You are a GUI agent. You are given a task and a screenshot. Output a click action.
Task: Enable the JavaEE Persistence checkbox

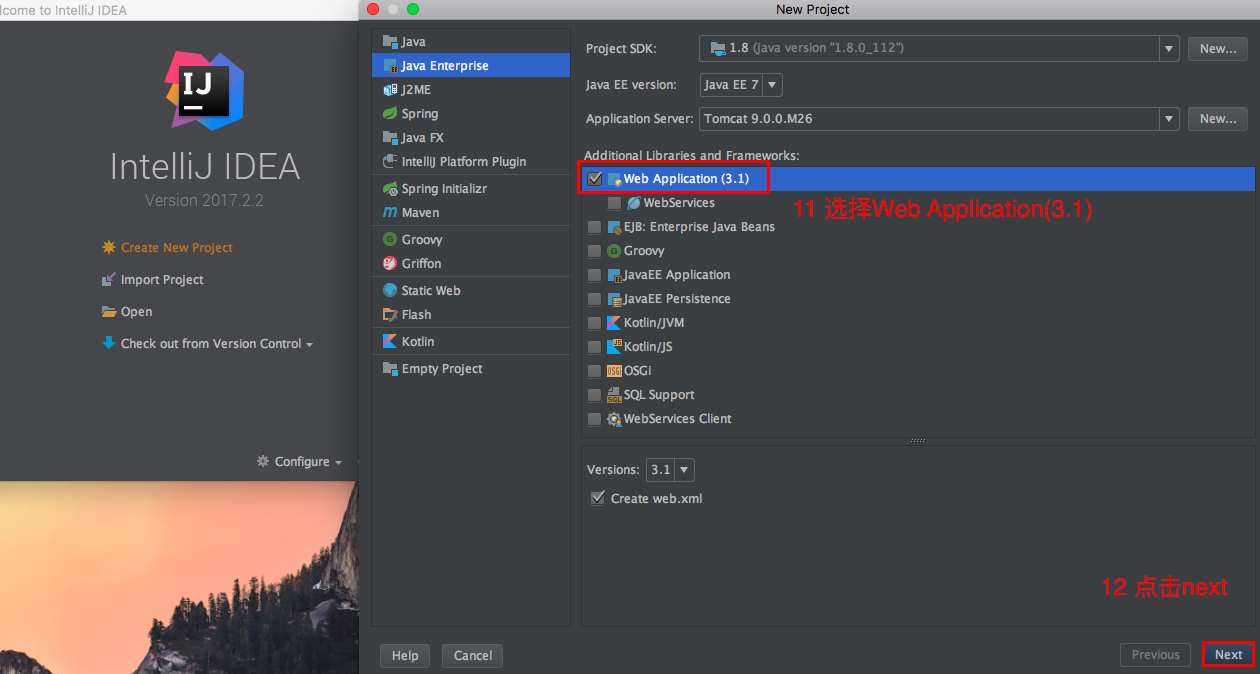click(x=595, y=299)
